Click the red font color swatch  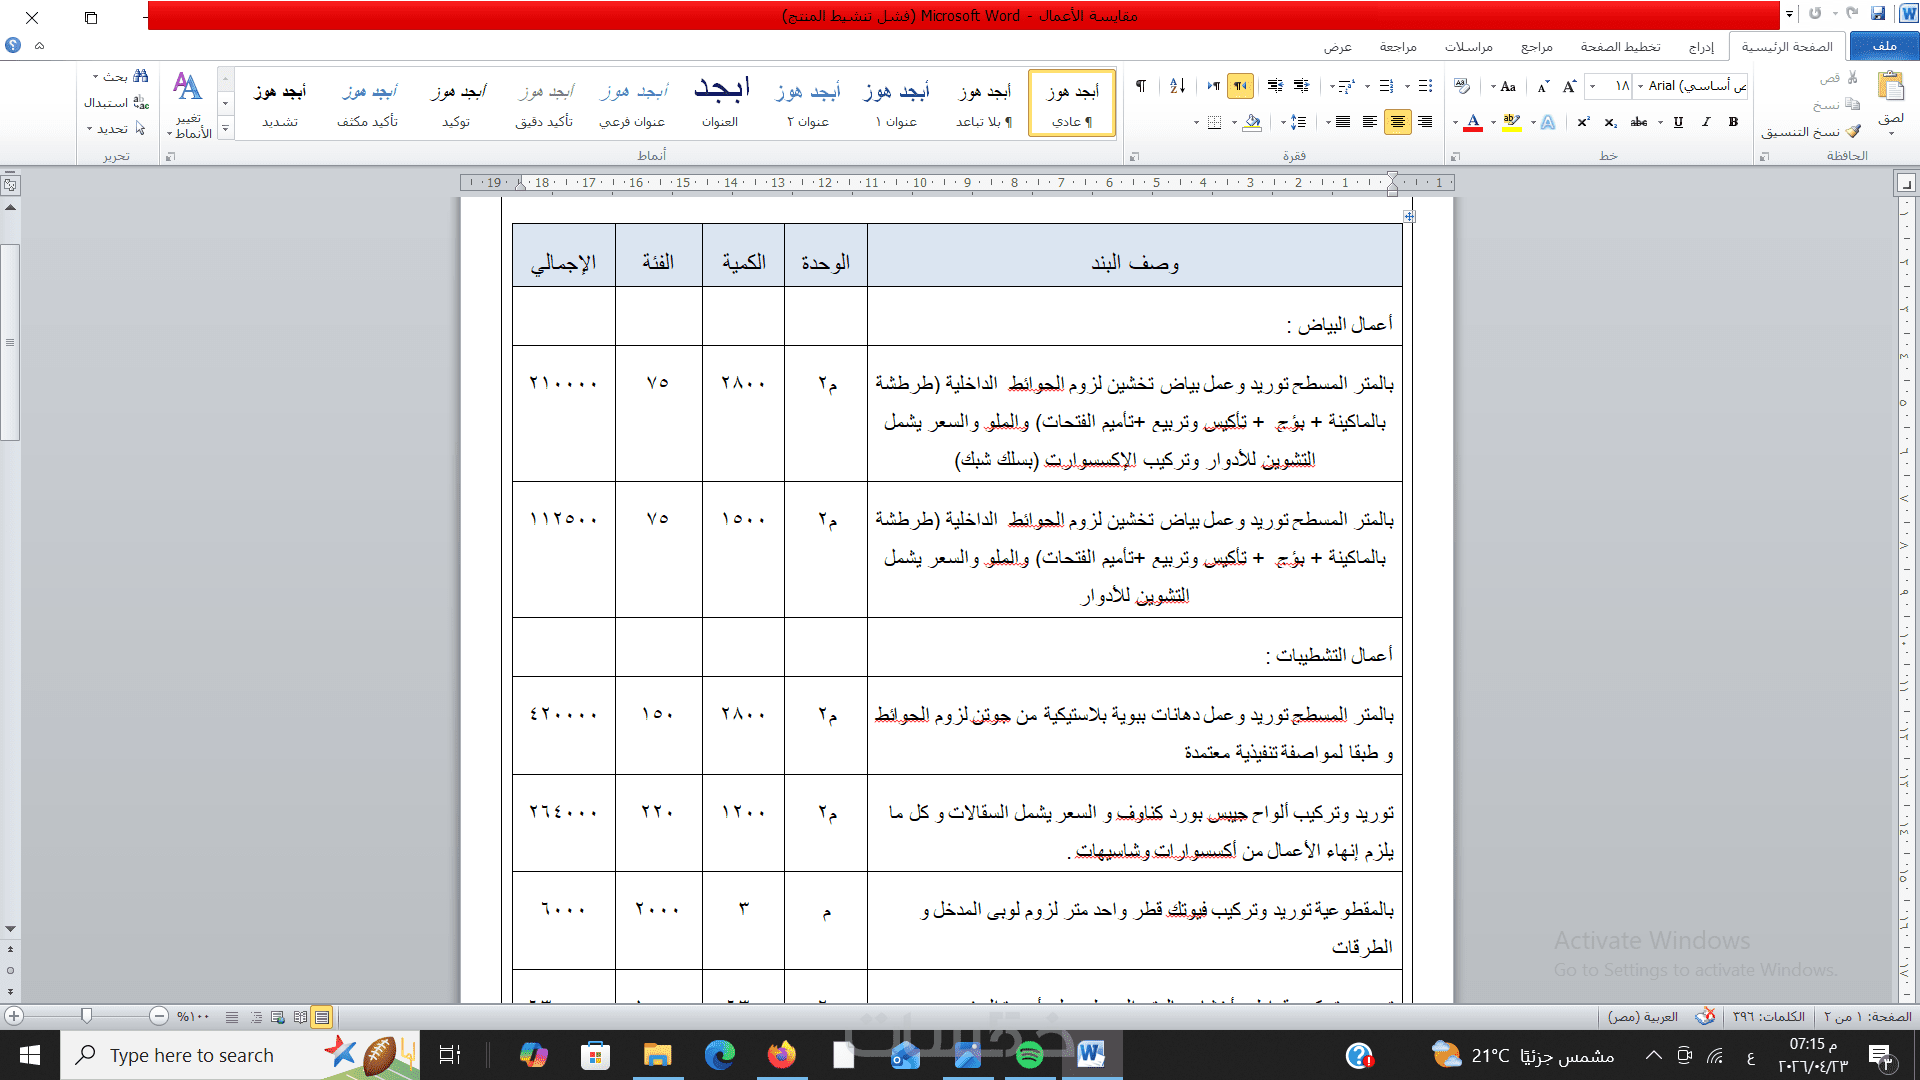click(x=1473, y=122)
